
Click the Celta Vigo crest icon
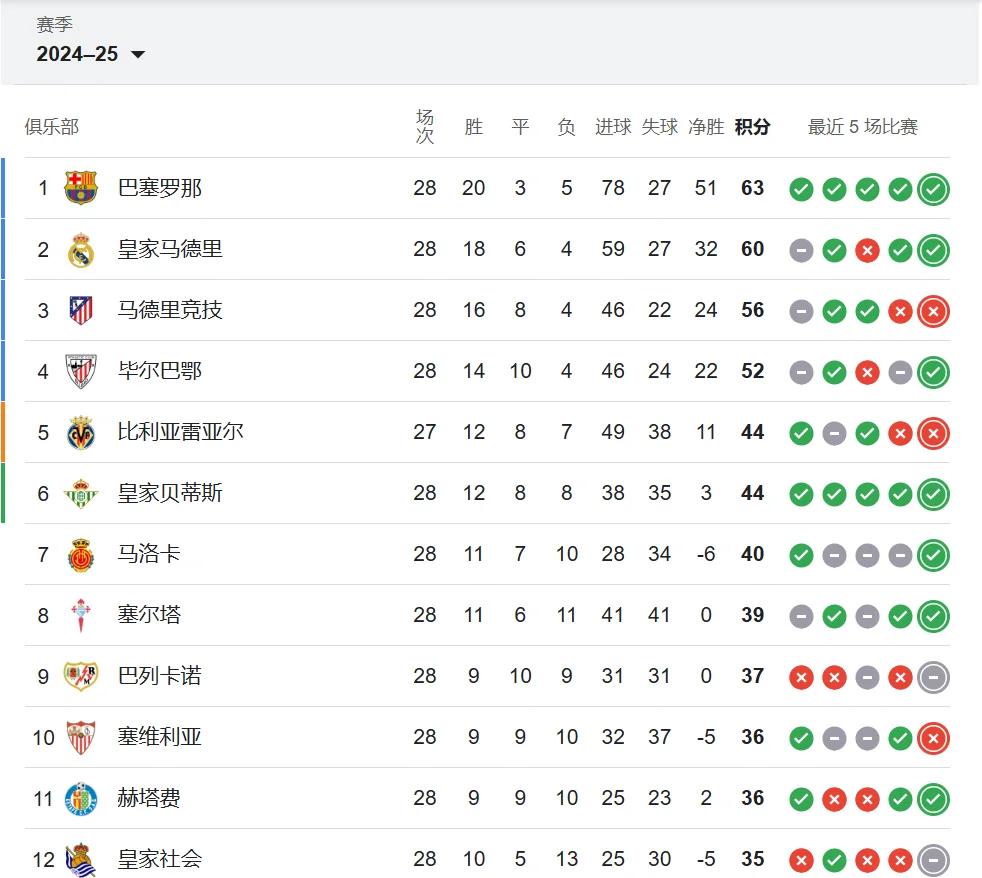pyautogui.click(x=81, y=615)
